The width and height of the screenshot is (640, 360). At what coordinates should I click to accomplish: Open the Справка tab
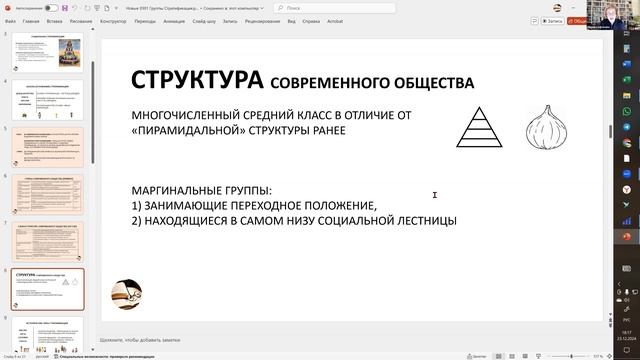(x=311, y=21)
